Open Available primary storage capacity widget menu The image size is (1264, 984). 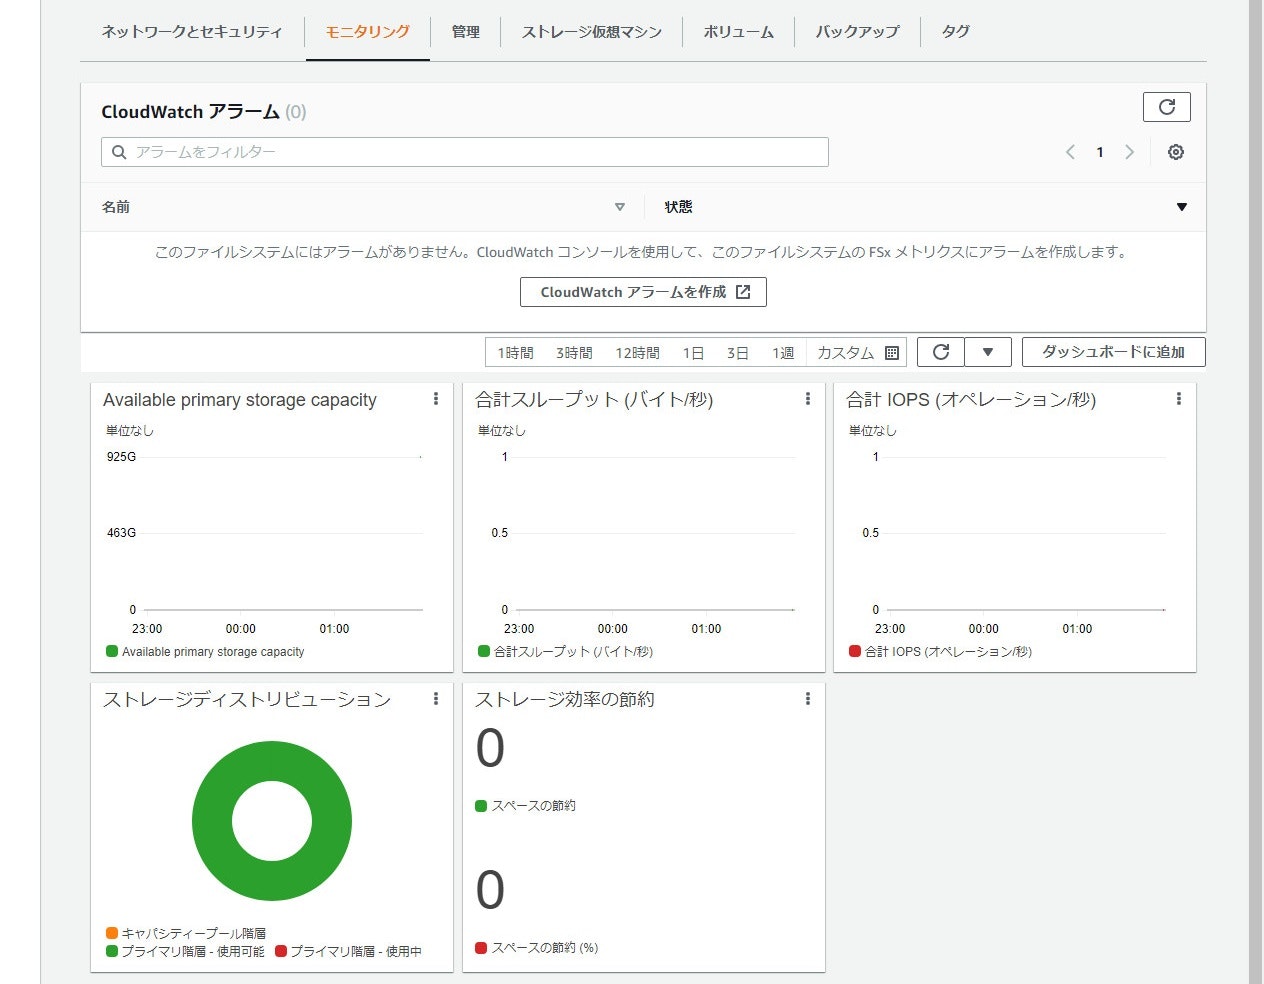[436, 399]
